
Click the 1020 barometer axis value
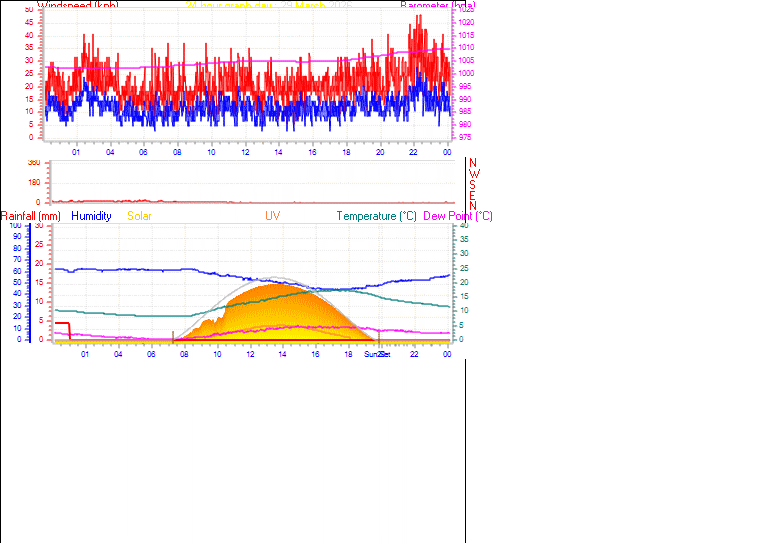466,22
